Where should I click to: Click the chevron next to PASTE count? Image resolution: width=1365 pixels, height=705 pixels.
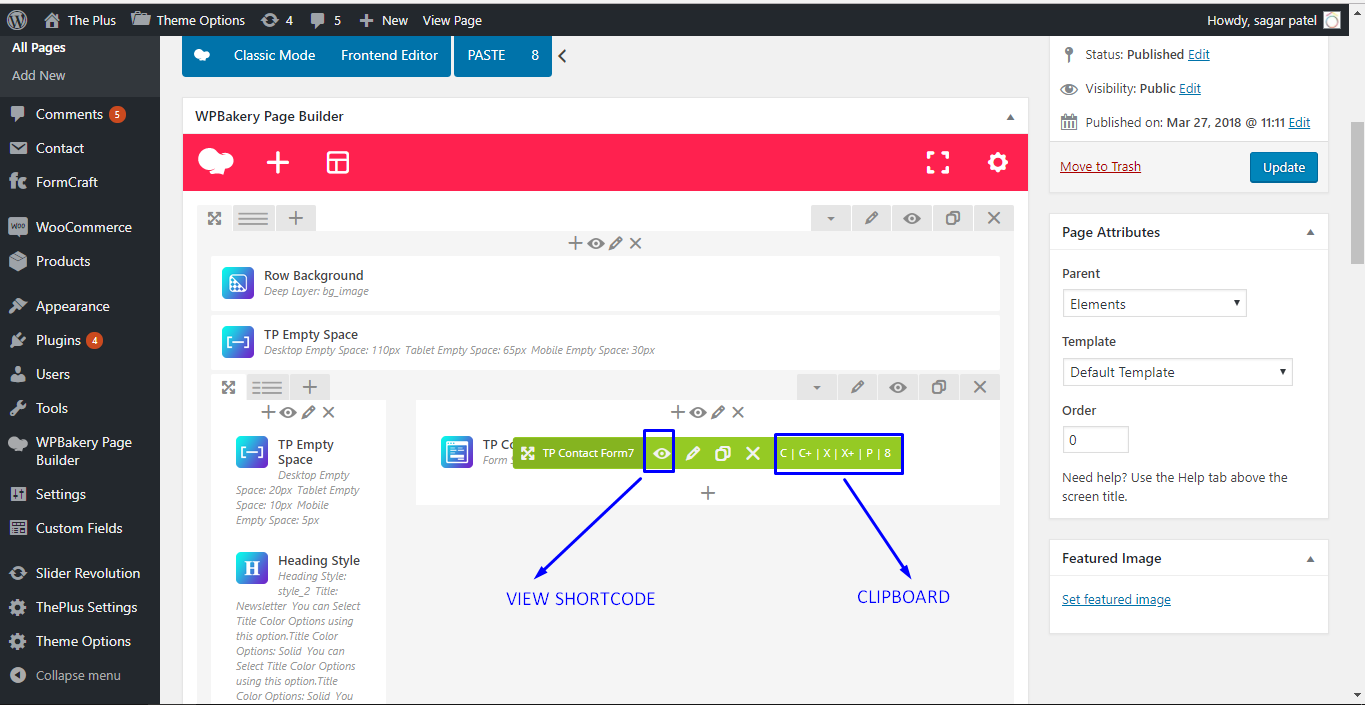point(562,56)
